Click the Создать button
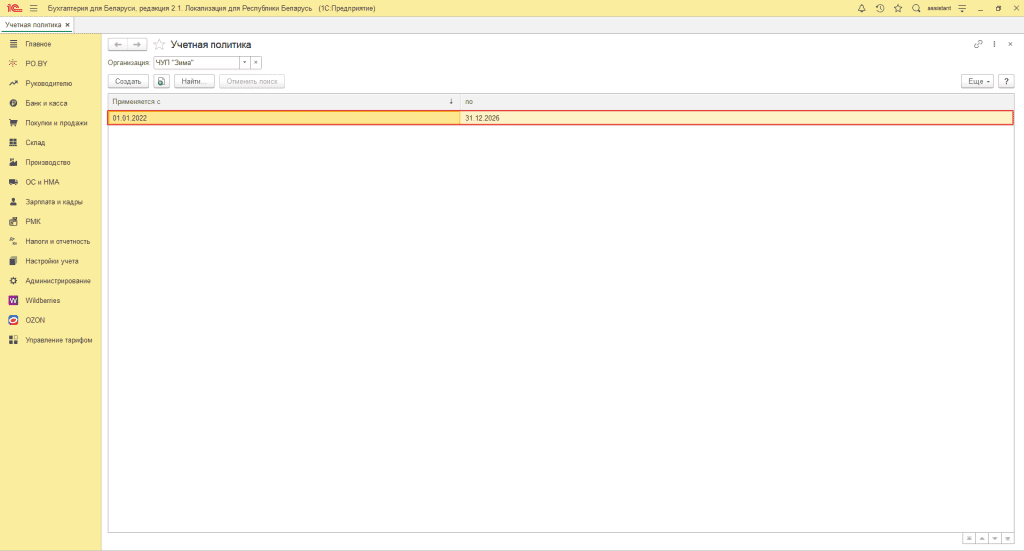The height and width of the screenshot is (551, 1024). pyautogui.click(x=128, y=81)
